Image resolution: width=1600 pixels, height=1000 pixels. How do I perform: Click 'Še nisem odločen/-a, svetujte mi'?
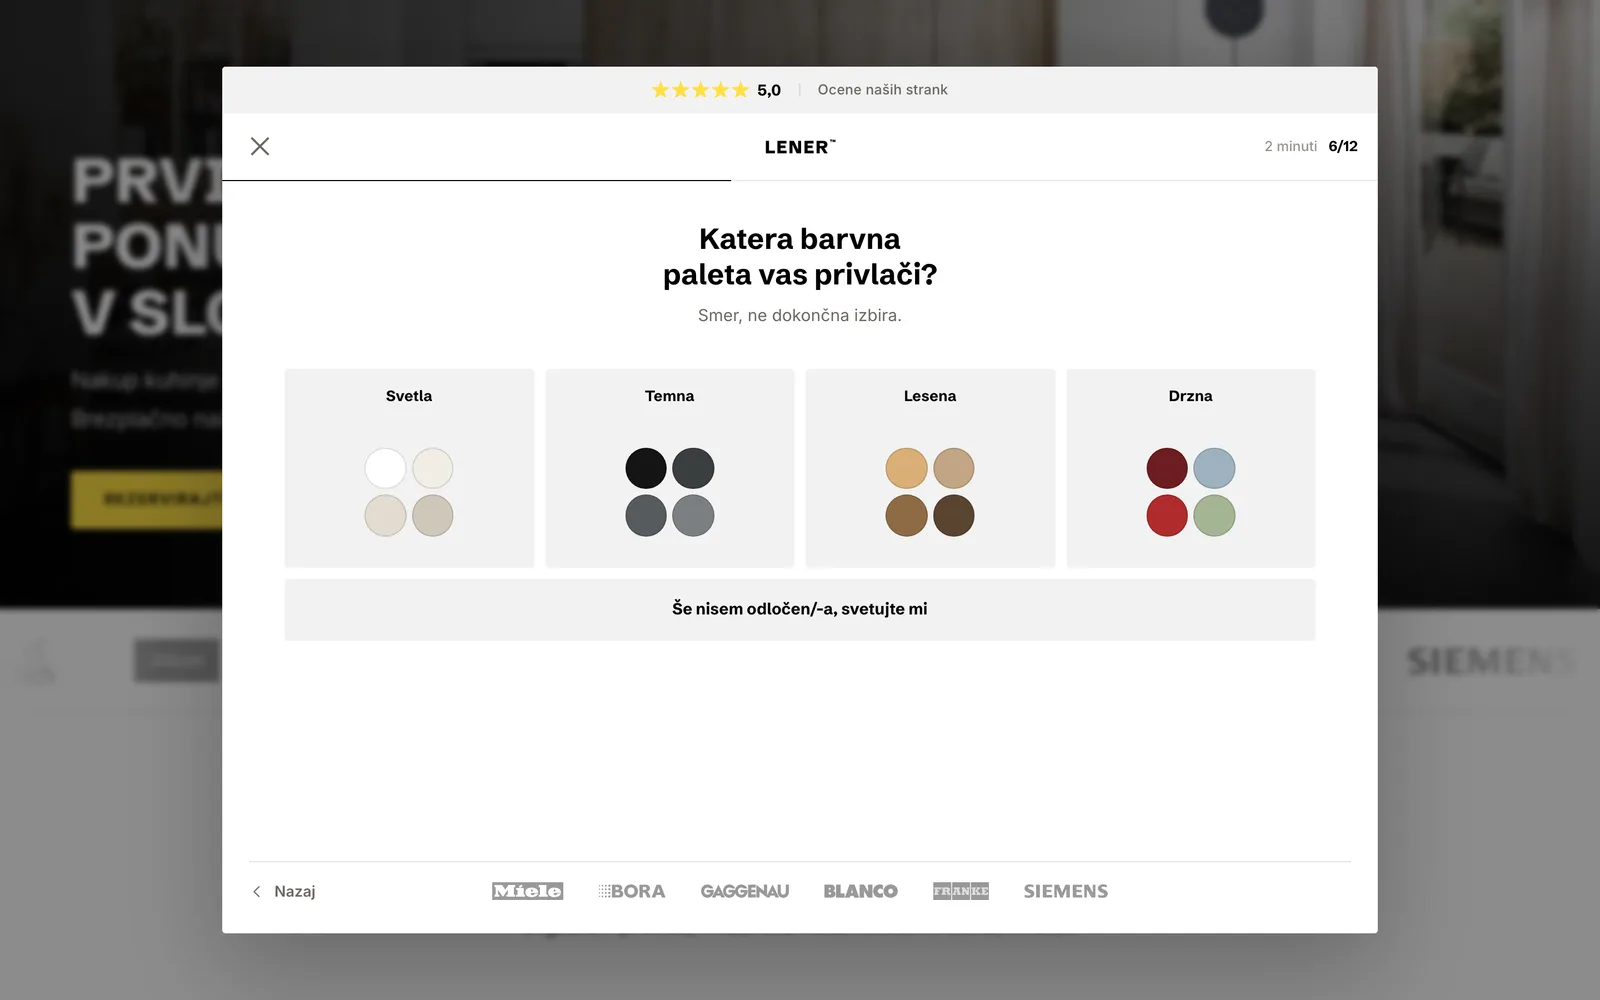tap(800, 609)
